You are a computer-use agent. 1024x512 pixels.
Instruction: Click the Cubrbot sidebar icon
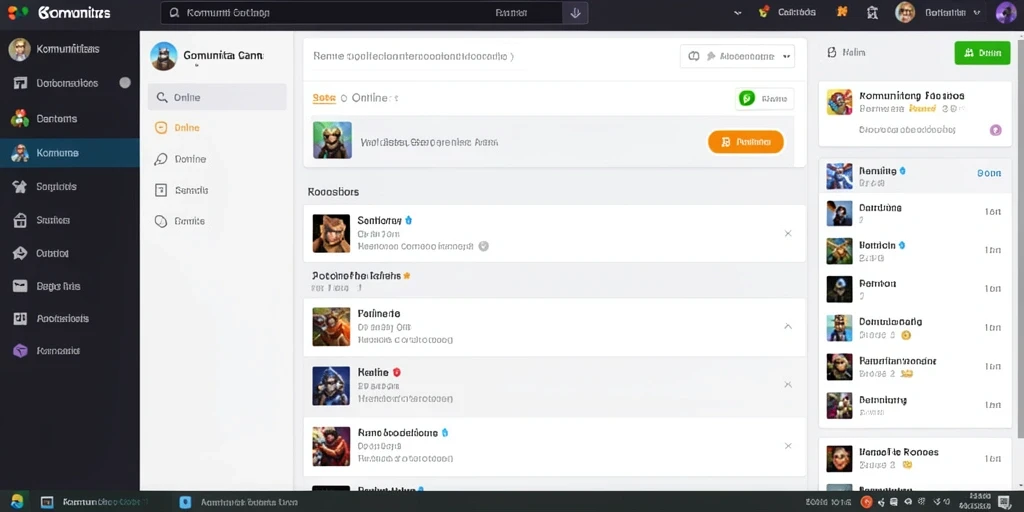[20, 253]
